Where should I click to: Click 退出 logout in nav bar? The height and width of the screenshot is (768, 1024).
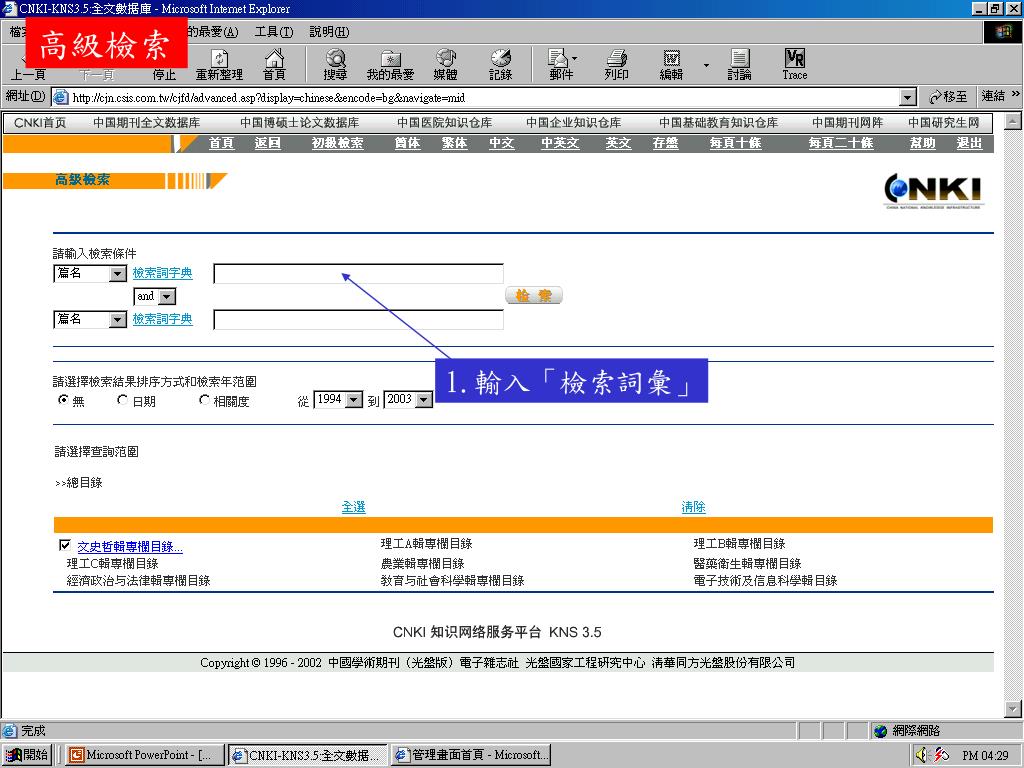point(969,143)
